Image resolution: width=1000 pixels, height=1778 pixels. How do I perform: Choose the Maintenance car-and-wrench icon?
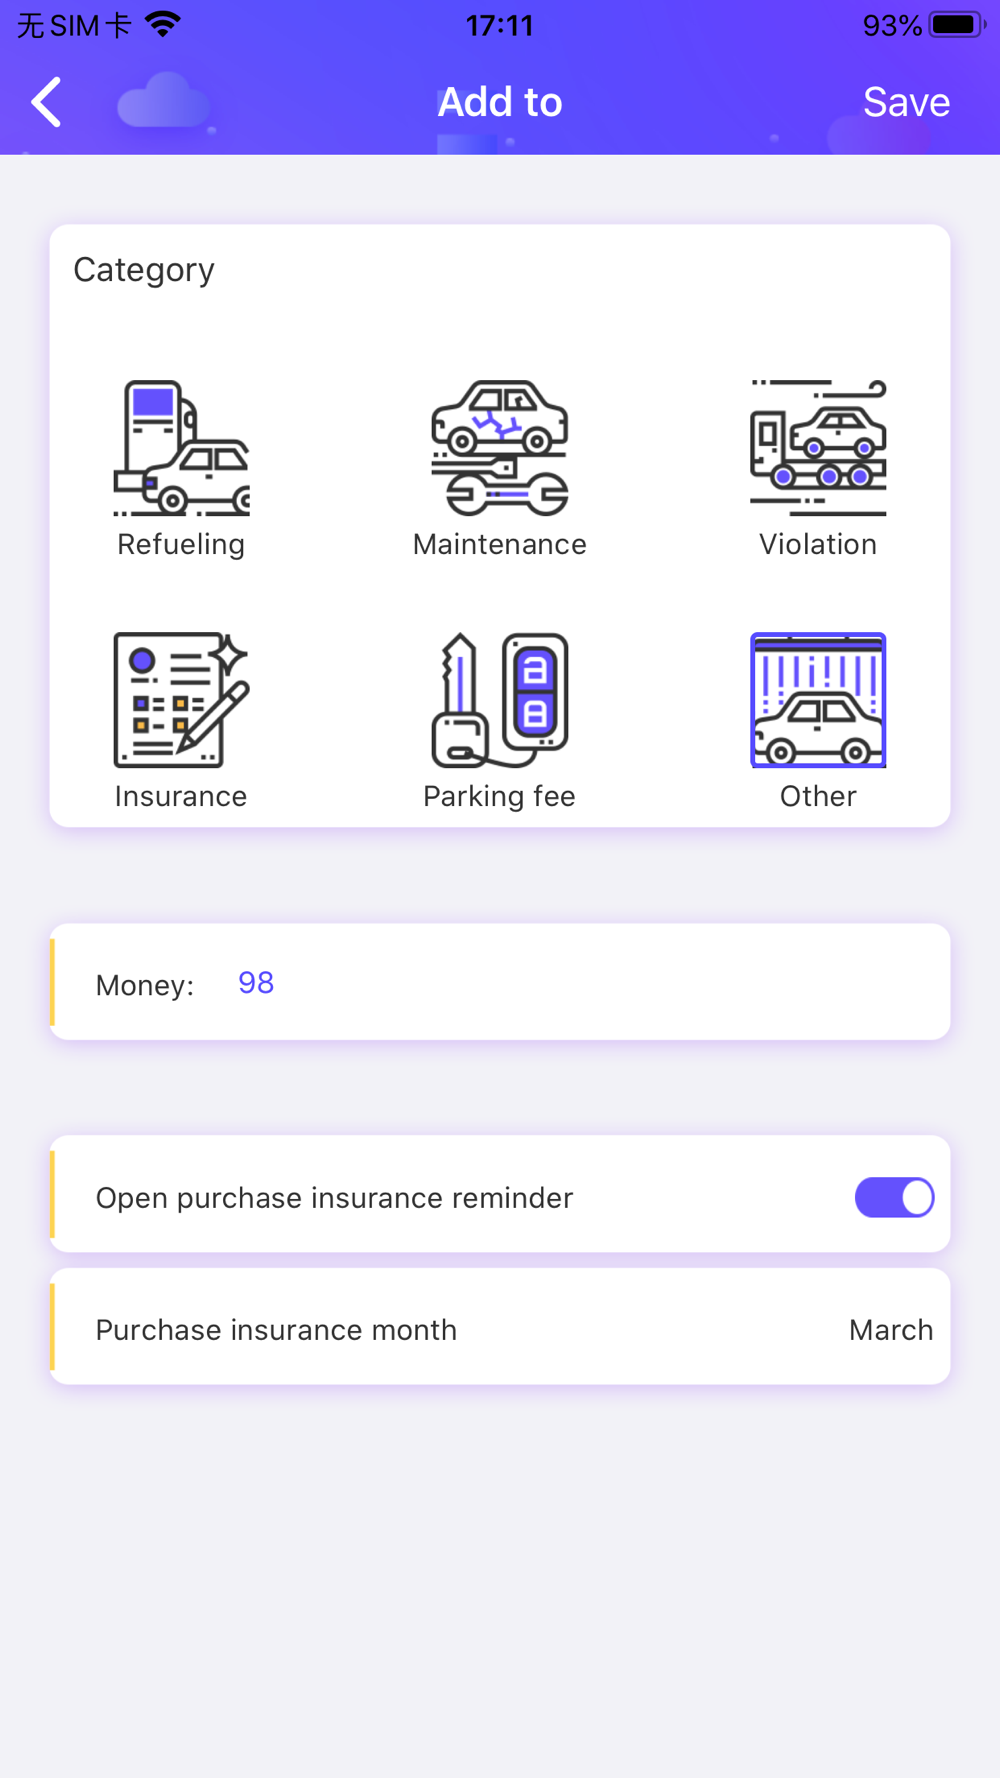(x=500, y=448)
